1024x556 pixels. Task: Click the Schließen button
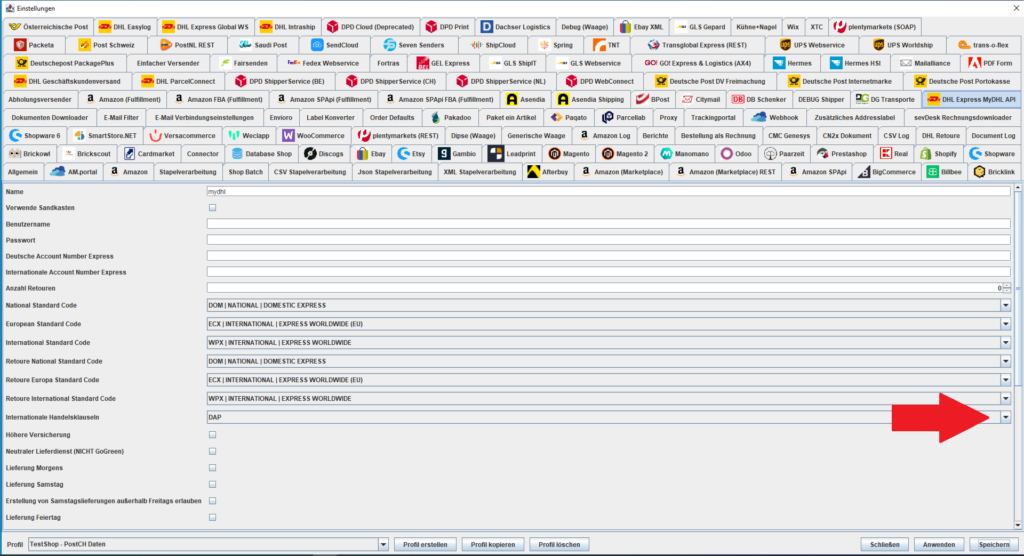[x=884, y=544]
